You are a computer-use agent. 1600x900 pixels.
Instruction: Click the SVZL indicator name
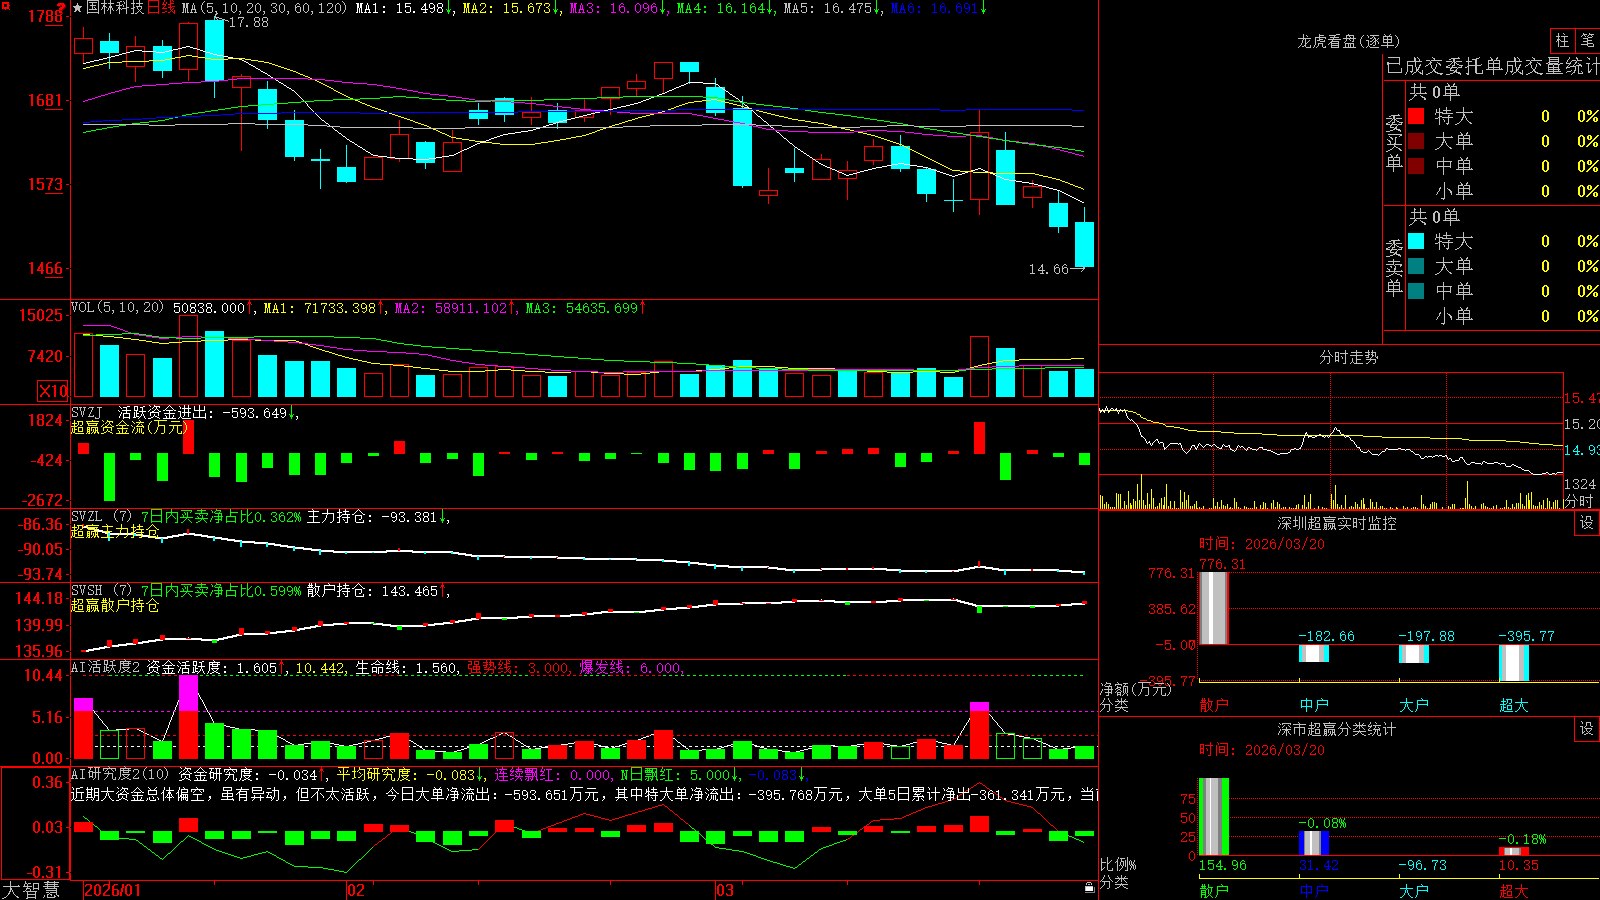[x=87, y=517]
